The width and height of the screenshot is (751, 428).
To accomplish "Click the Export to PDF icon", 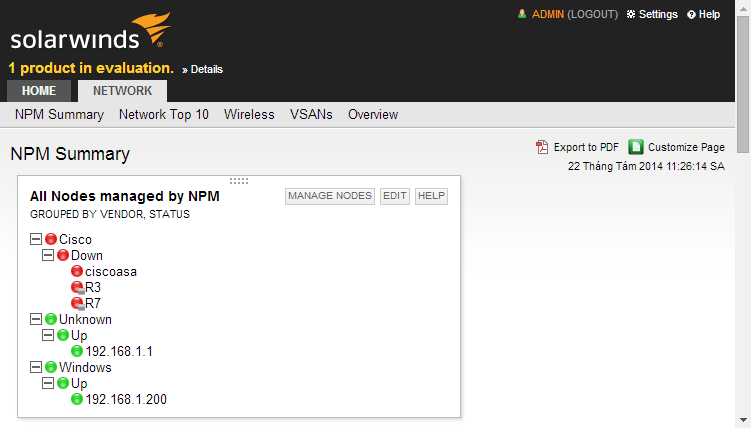I will coord(542,147).
